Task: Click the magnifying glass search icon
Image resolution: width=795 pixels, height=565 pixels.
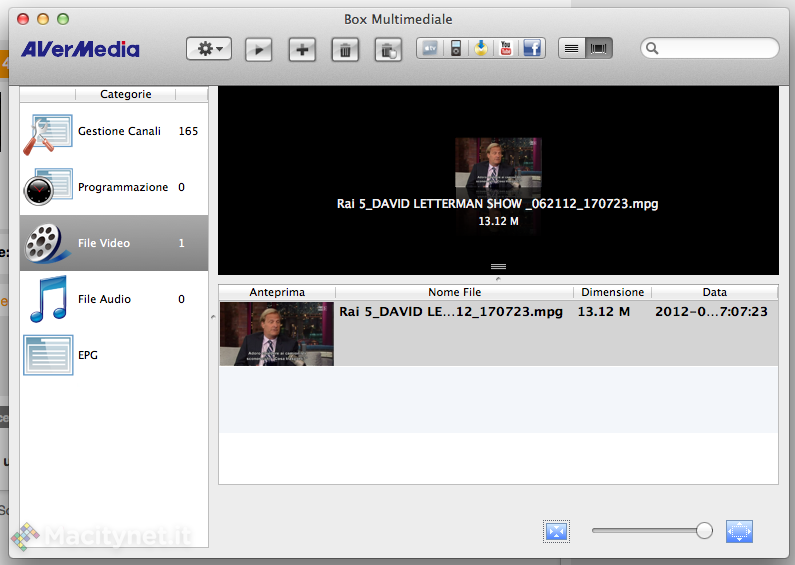Action: pyautogui.click(x=652, y=48)
